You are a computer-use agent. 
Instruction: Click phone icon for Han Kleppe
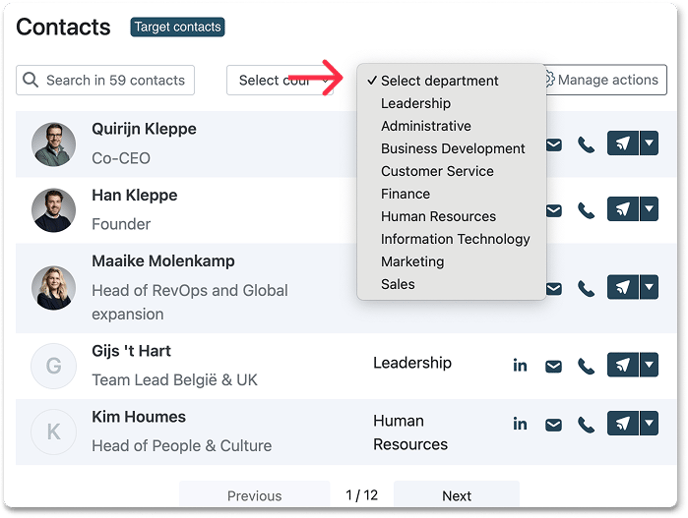click(586, 211)
